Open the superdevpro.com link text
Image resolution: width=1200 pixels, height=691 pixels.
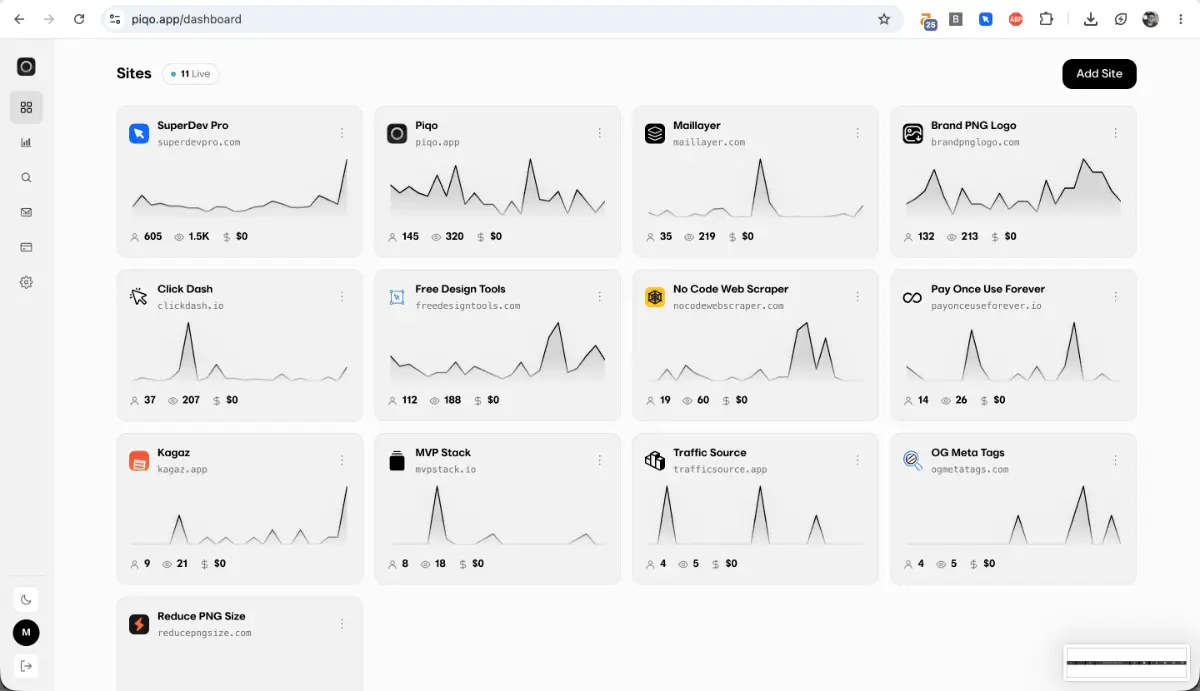tap(199, 142)
